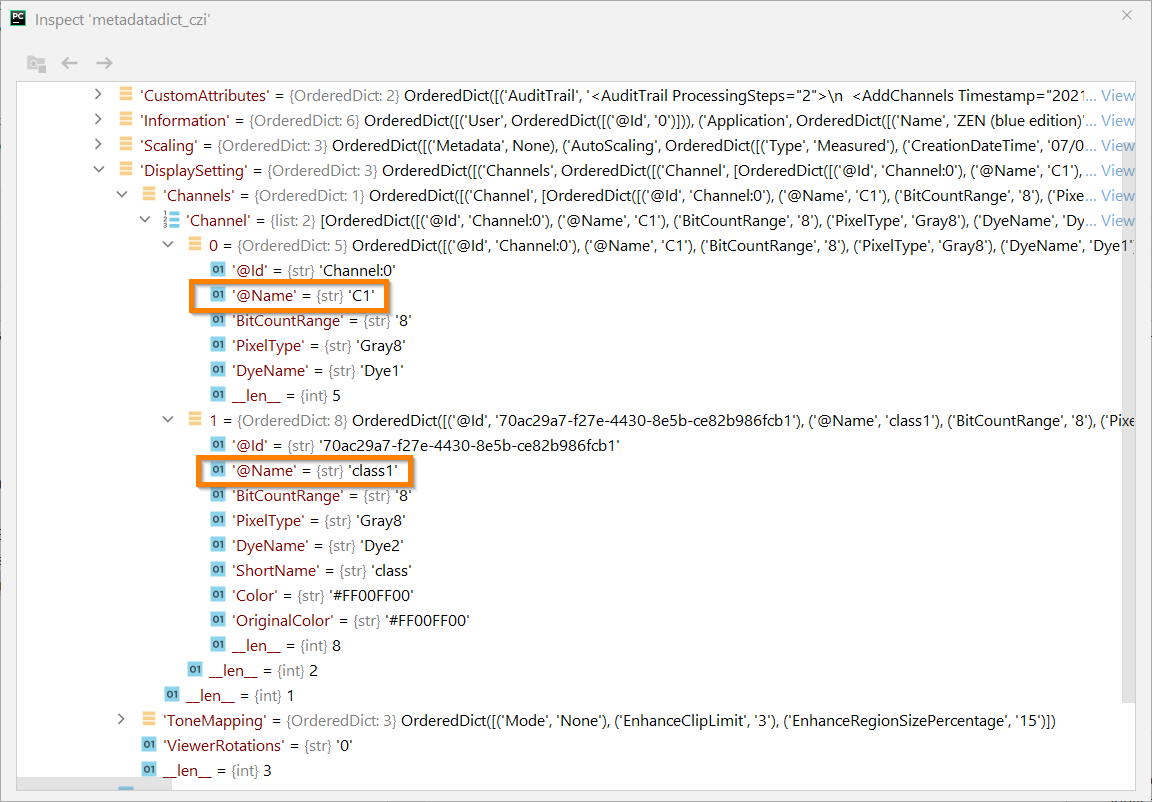1152x802 pixels.
Task: Click the string icon beside 'ViewerRotations'
Action: tap(147, 744)
